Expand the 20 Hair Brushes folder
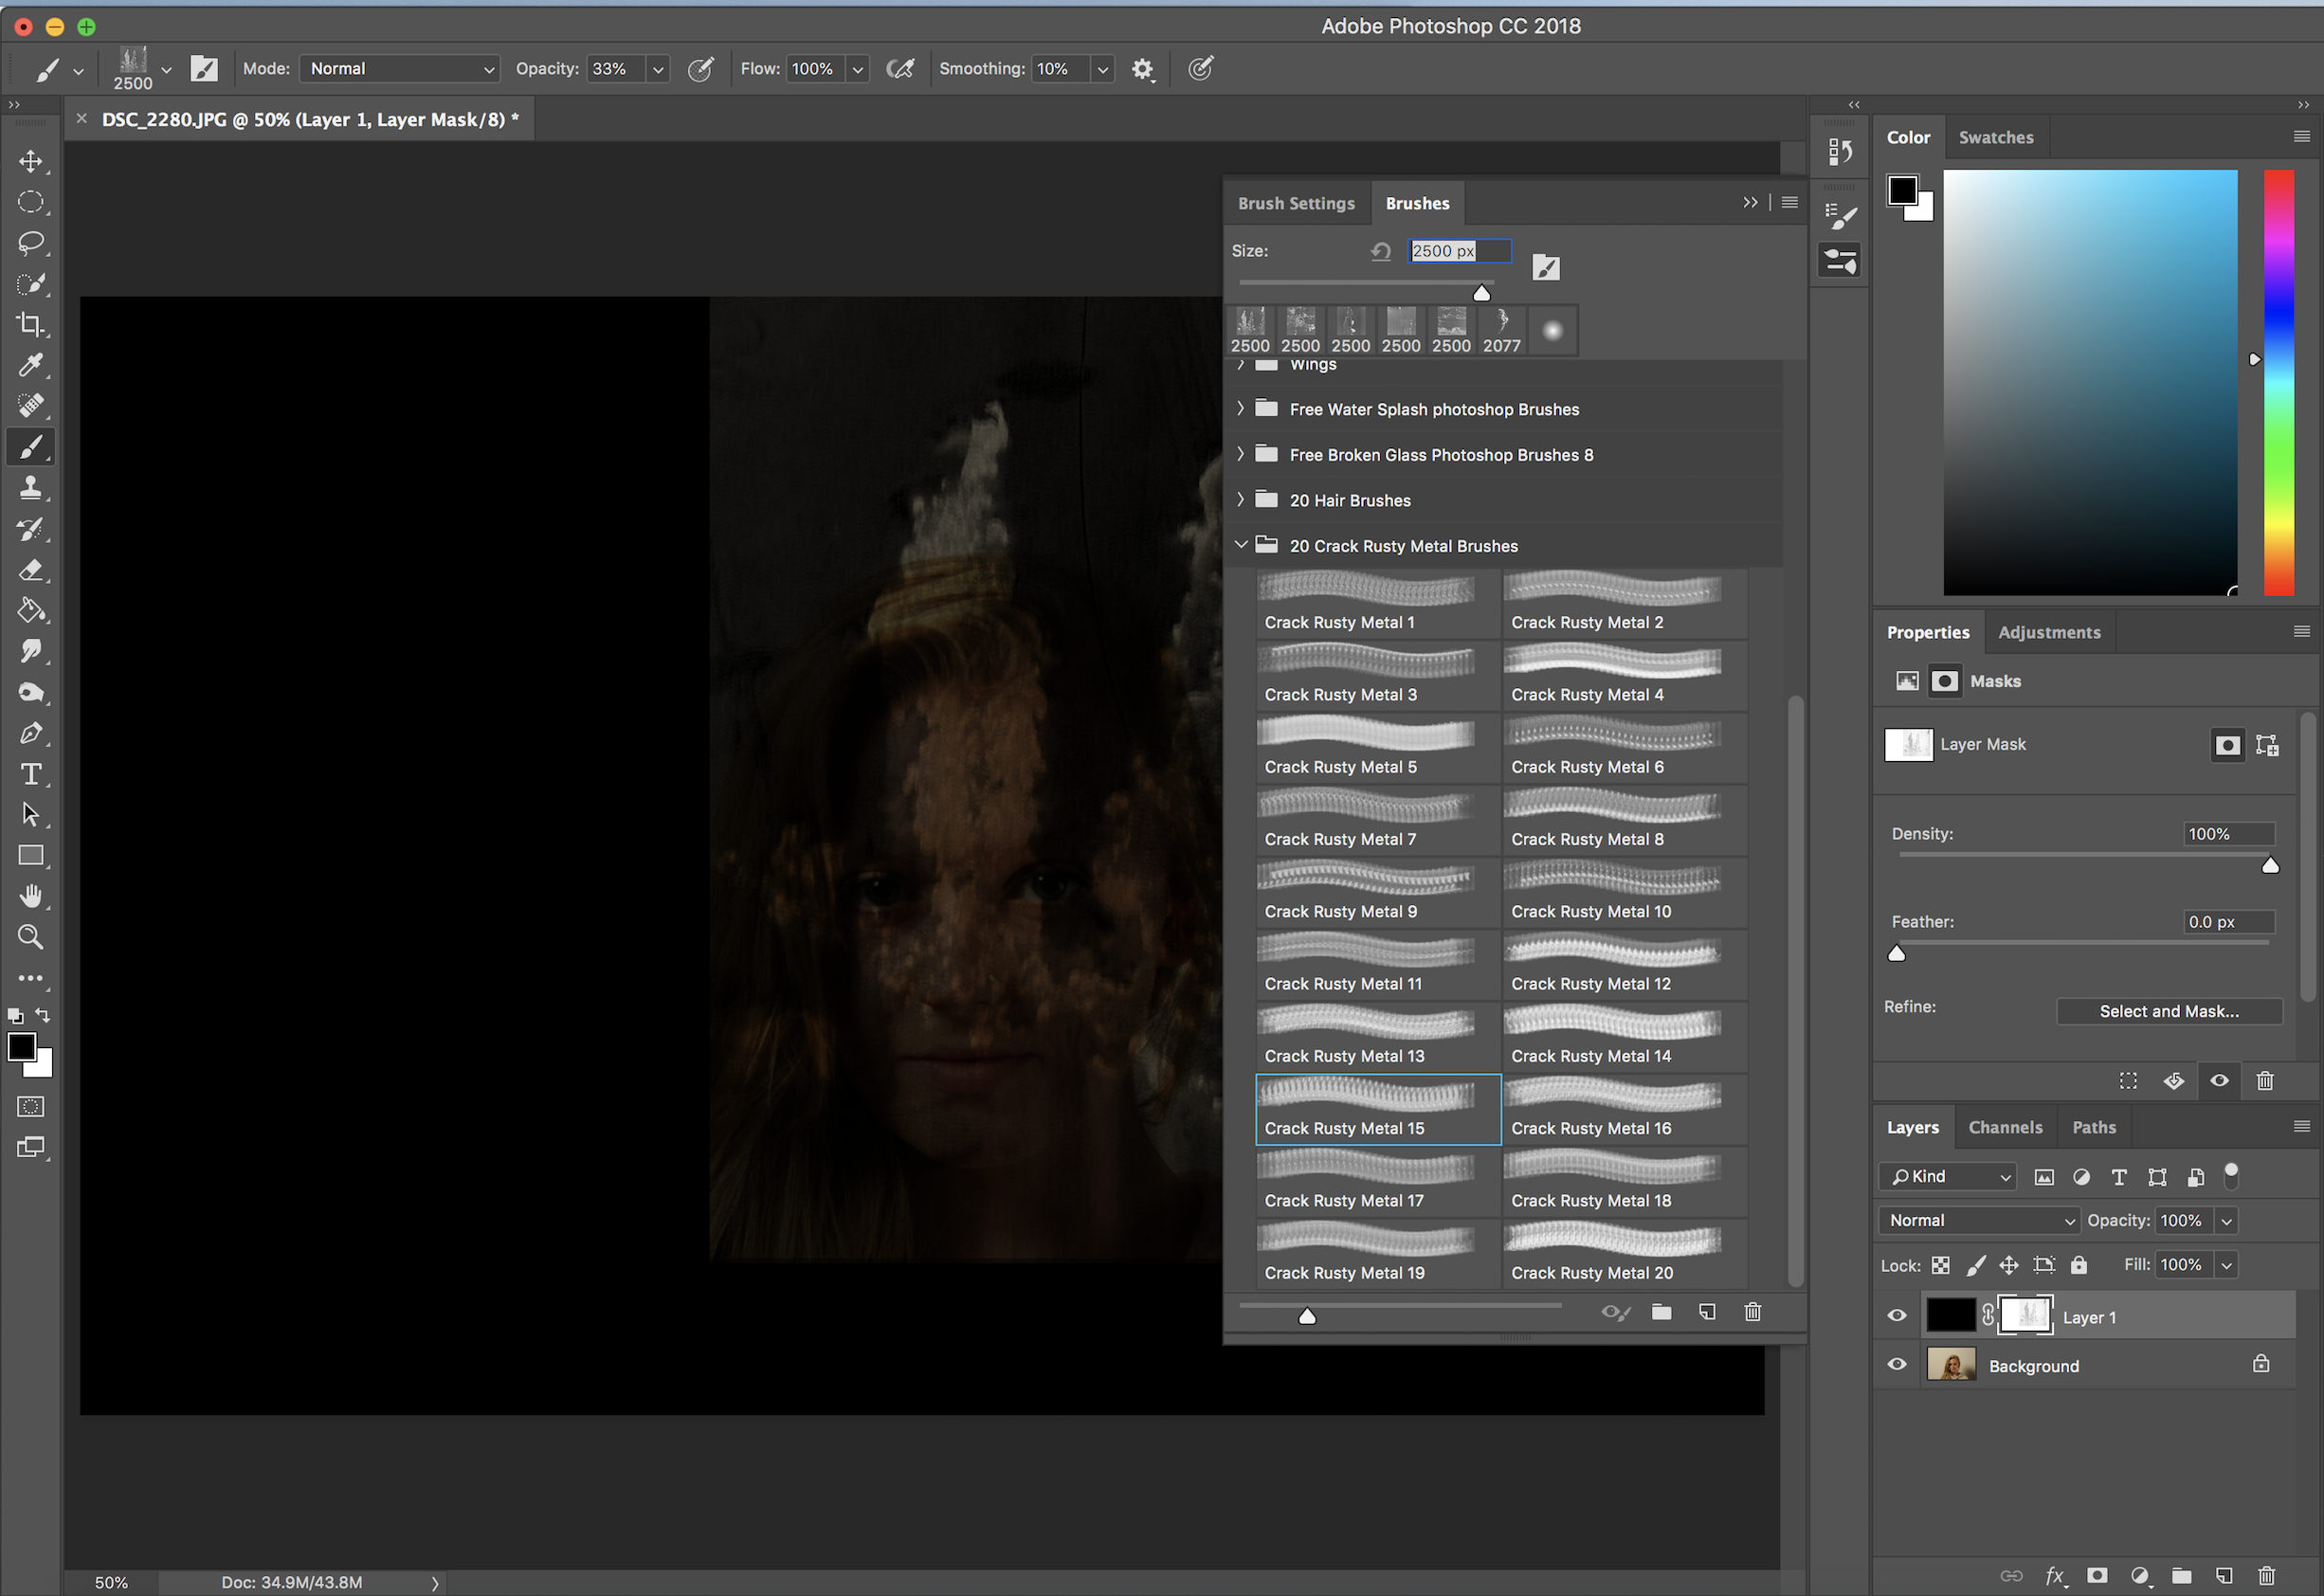Viewport: 2324px width, 1596px height. 1241,500
